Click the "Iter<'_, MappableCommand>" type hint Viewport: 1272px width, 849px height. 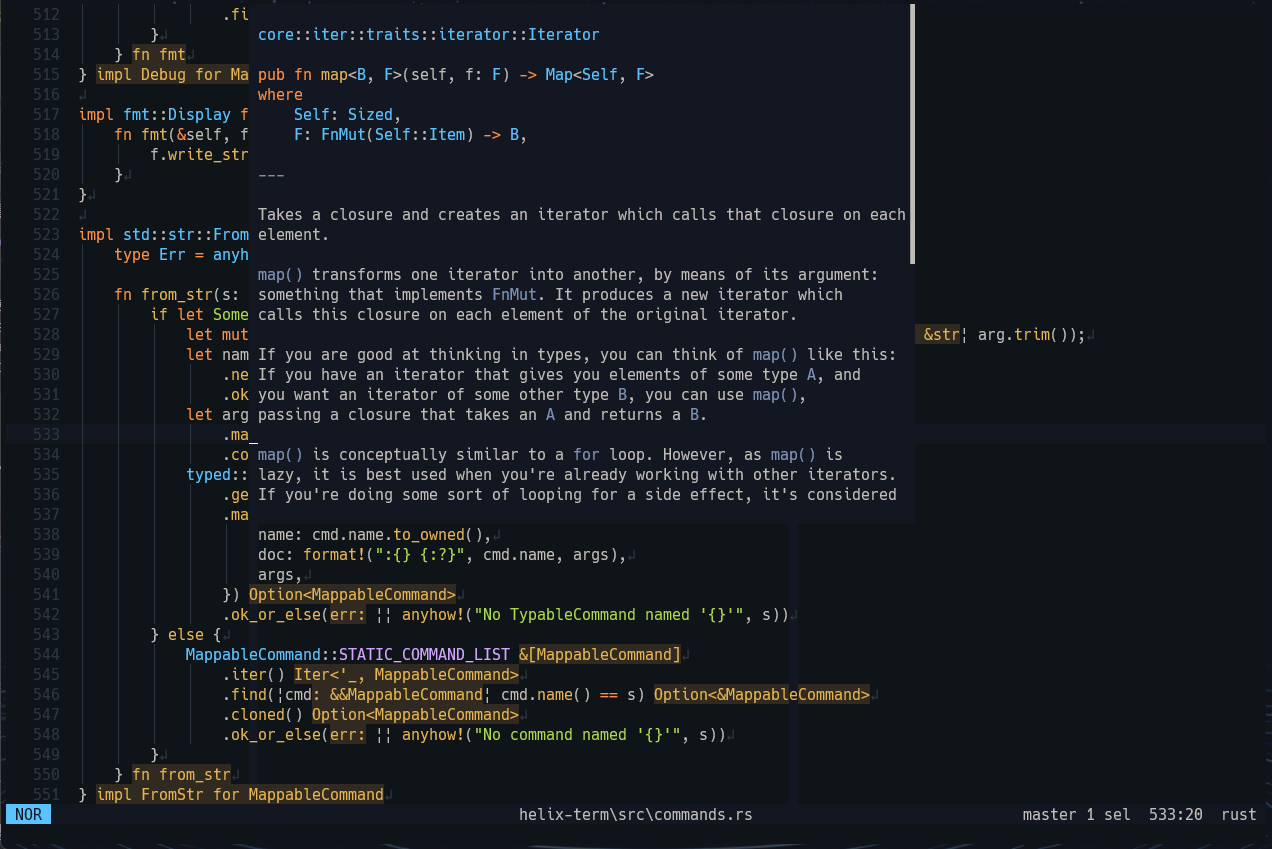[x=406, y=674]
